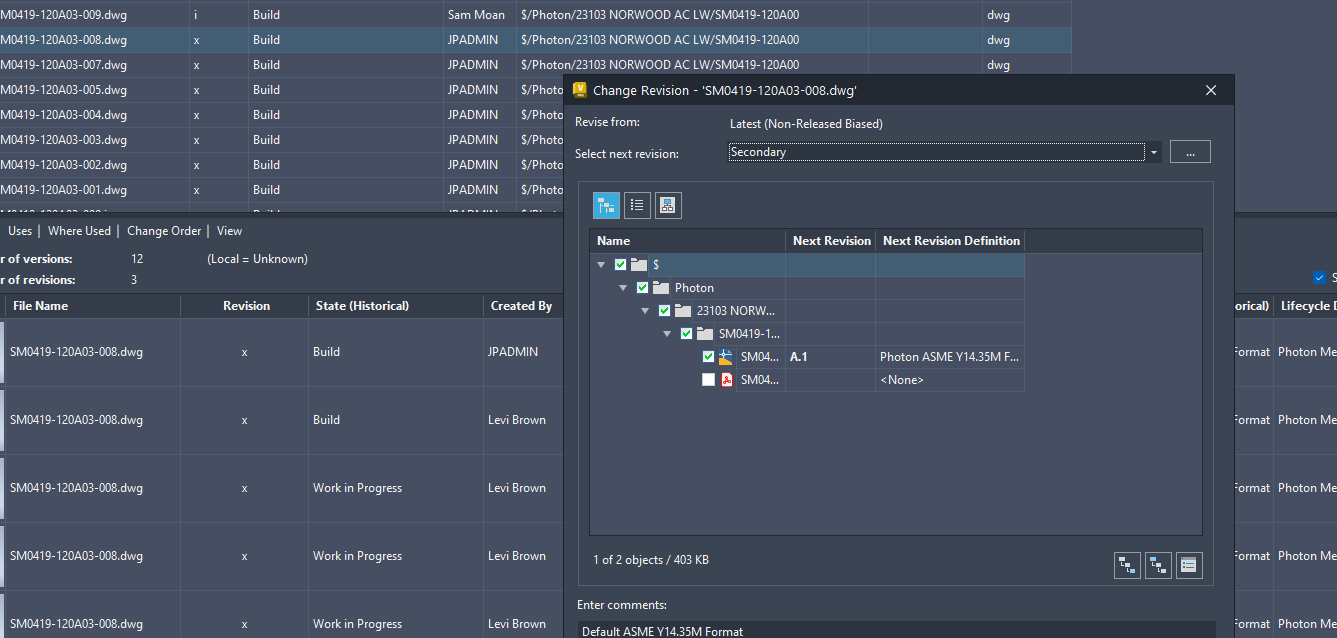Sort by Next Revision Definition column header
1337x638 pixels.
(x=950, y=241)
